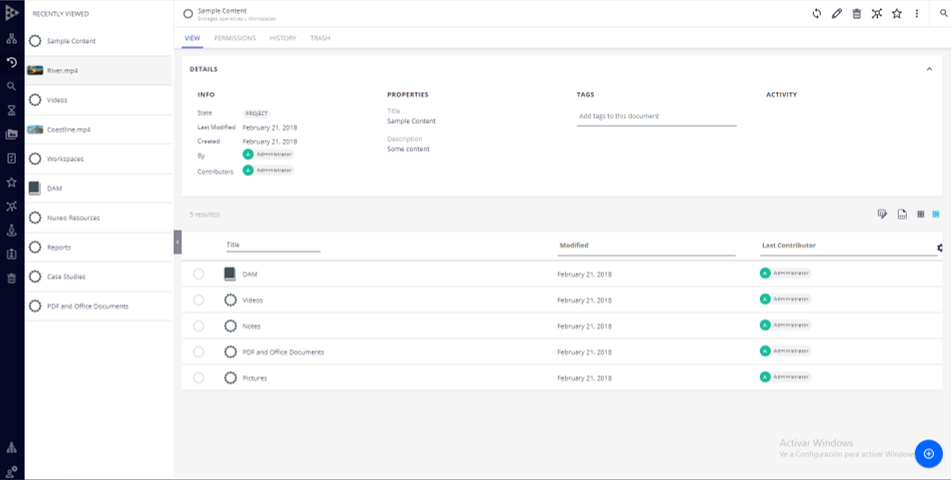The height and width of the screenshot is (480, 951).
Task: Open the columns settings gear icon
Action: point(940,247)
